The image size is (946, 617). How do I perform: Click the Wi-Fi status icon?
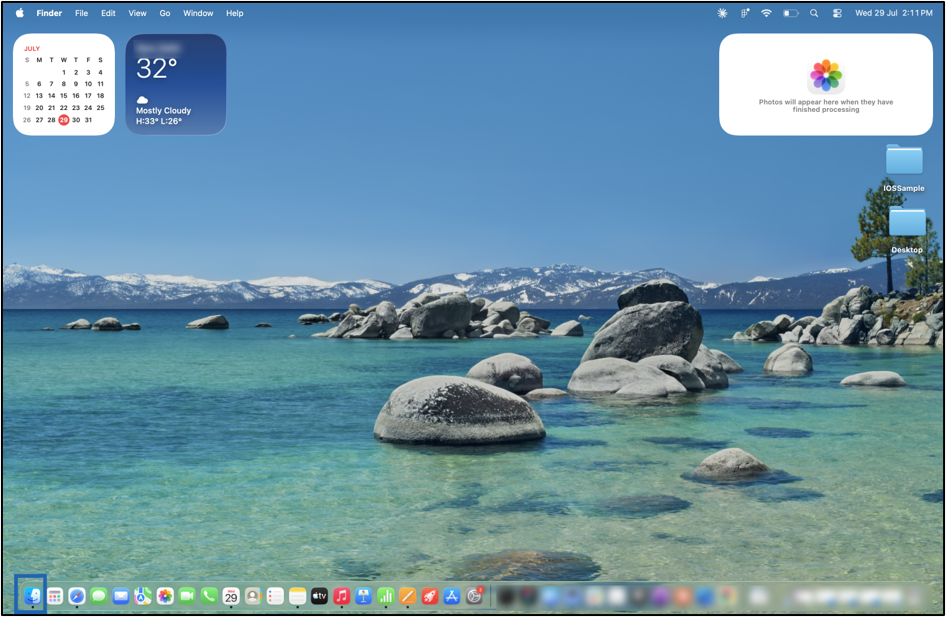[766, 13]
